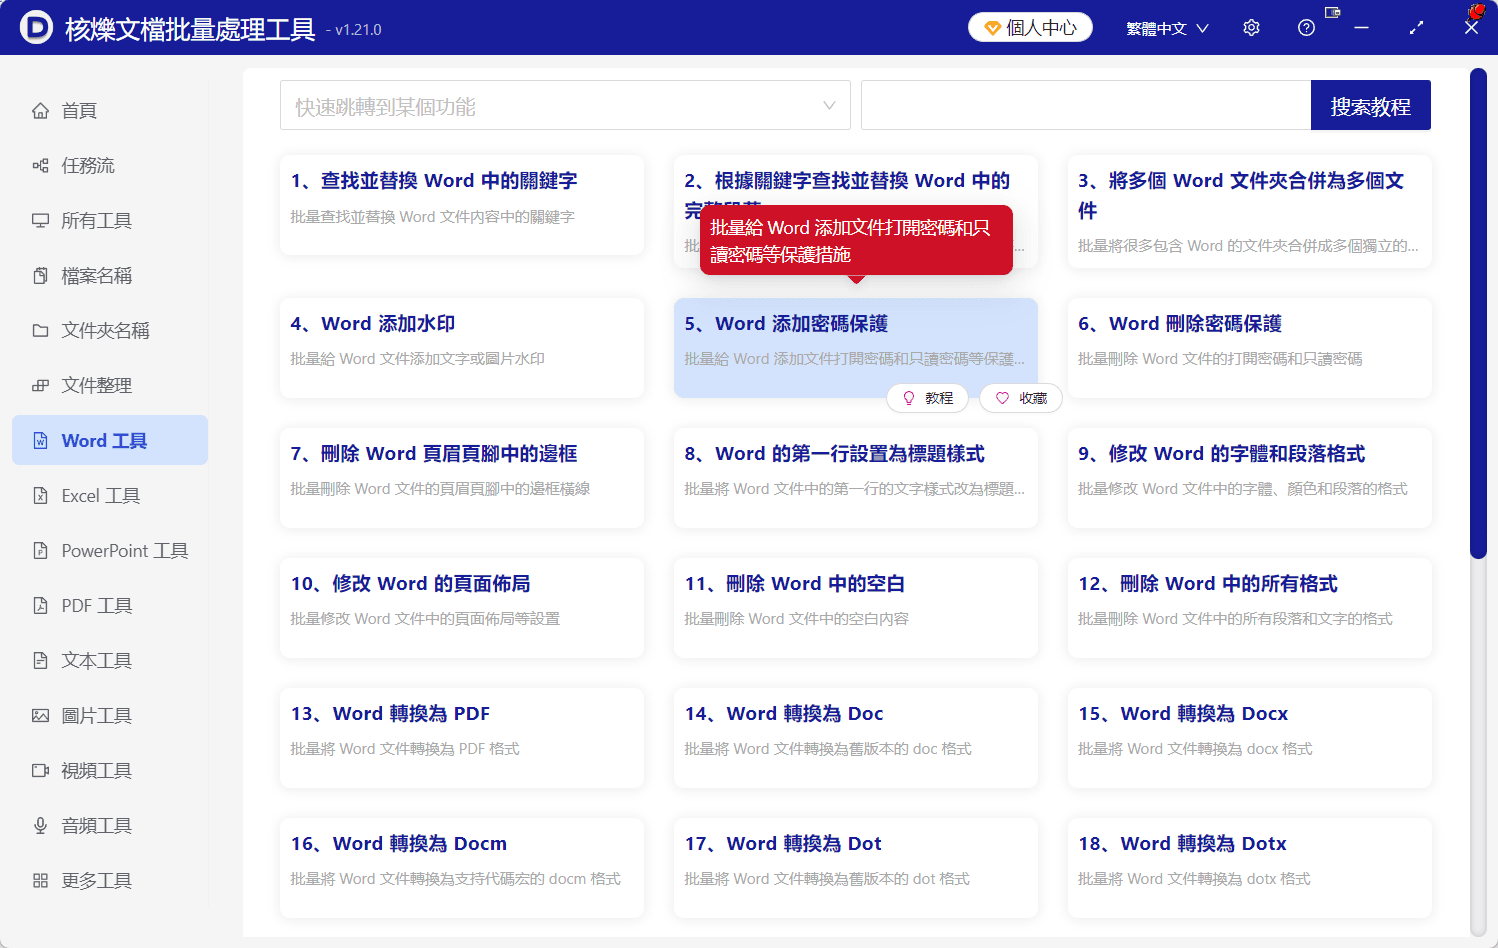Open the application settings gear icon
Viewport: 1498px width, 948px height.
pyautogui.click(x=1250, y=27)
